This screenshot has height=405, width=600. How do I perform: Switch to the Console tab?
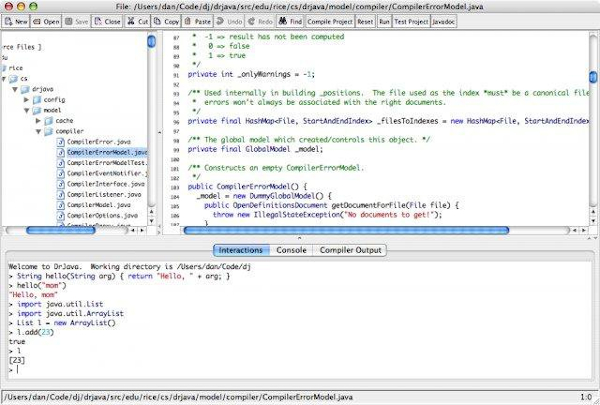[x=291, y=250]
